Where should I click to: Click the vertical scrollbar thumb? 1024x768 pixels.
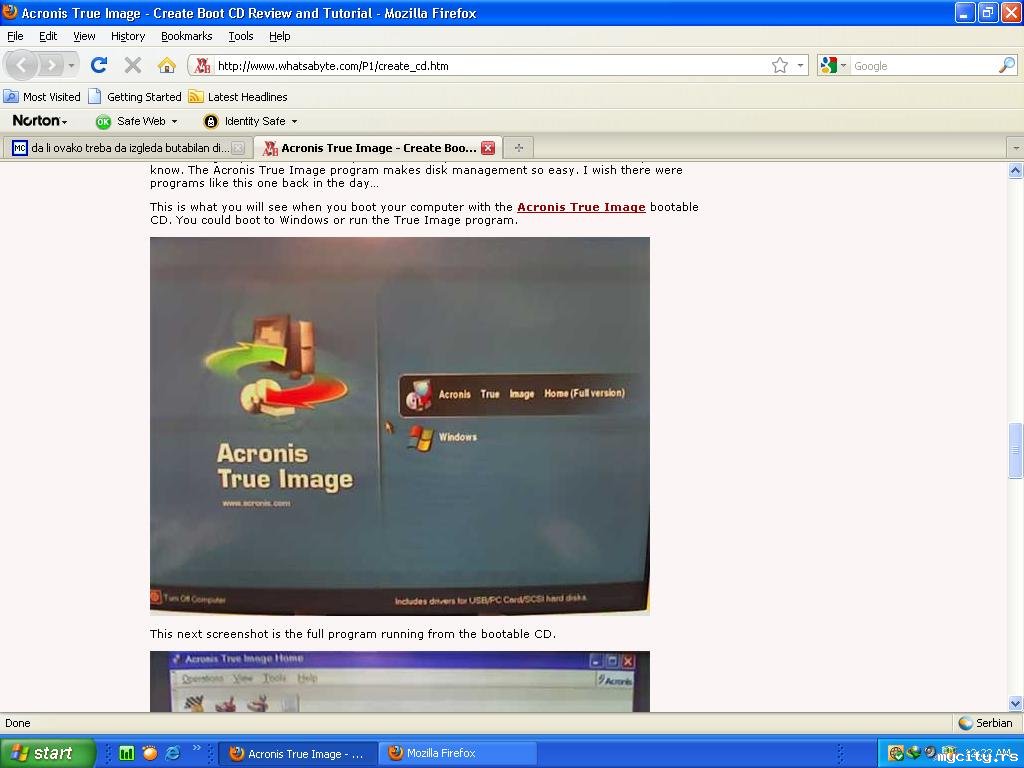pyautogui.click(x=1016, y=451)
